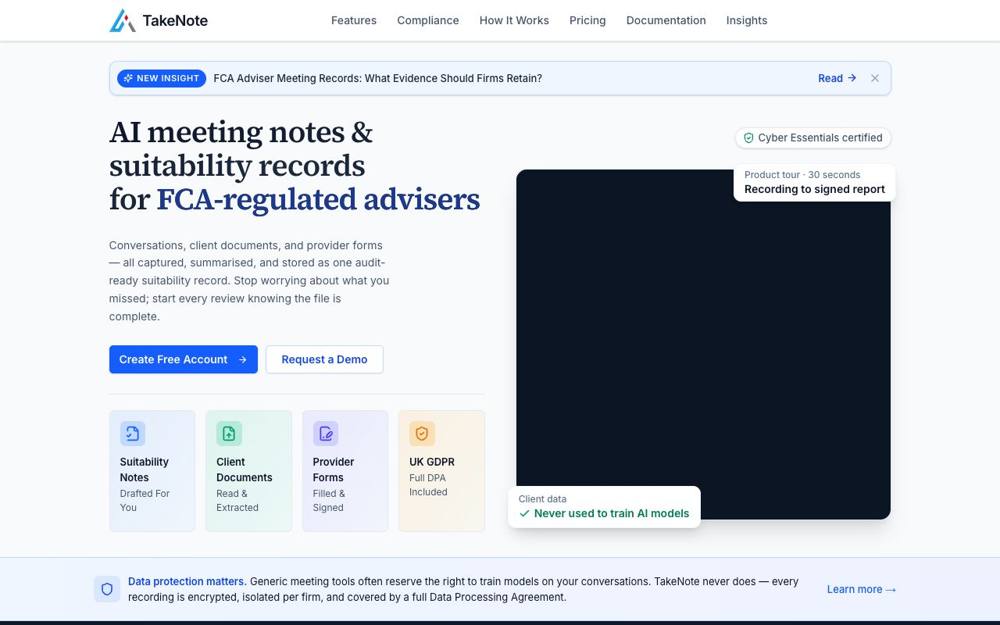The width and height of the screenshot is (1000, 625).
Task: Select the Provider Forms feature card
Action: point(345,471)
